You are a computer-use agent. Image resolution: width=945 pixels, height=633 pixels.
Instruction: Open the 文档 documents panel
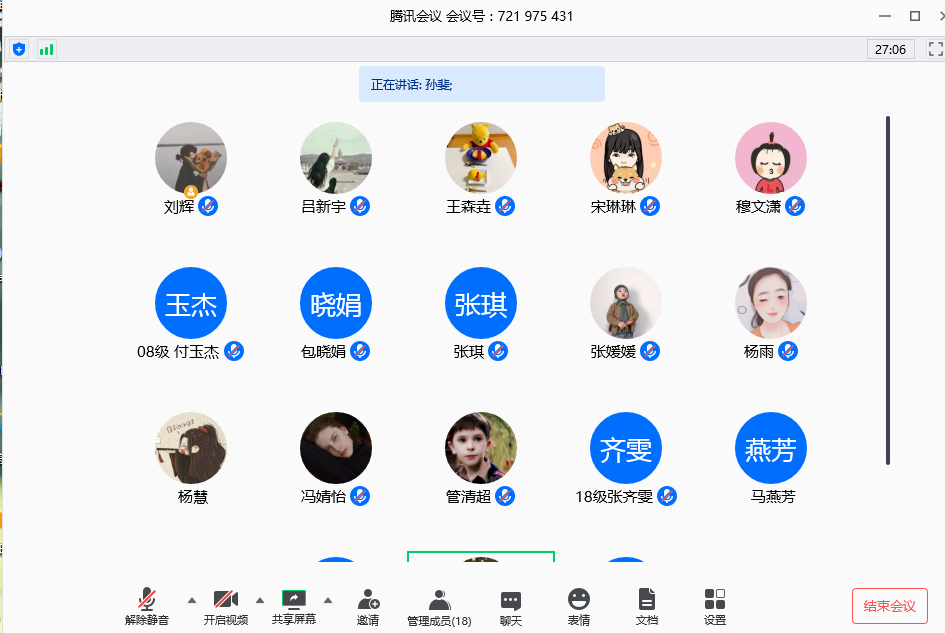tap(647, 606)
